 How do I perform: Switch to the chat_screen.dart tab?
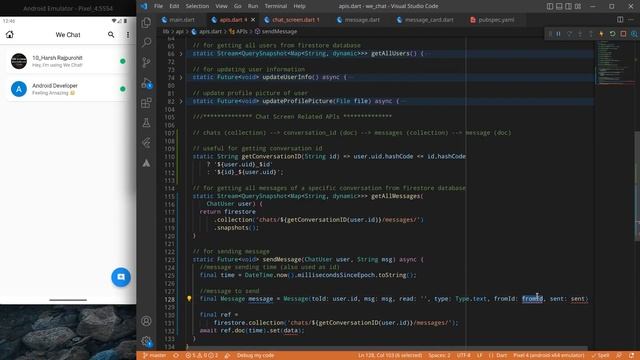[292, 20]
